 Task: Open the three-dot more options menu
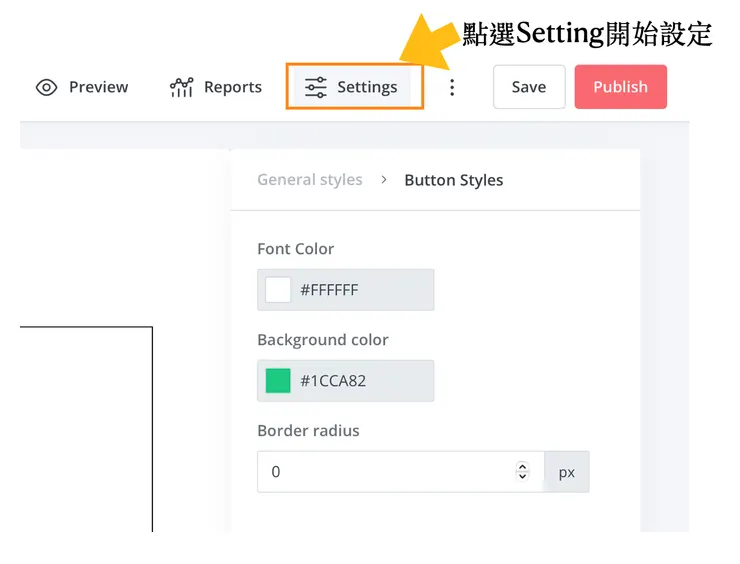(452, 87)
